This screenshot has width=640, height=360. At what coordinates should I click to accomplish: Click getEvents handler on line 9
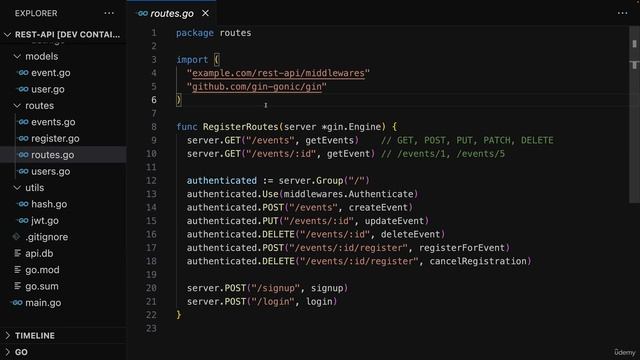point(329,140)
